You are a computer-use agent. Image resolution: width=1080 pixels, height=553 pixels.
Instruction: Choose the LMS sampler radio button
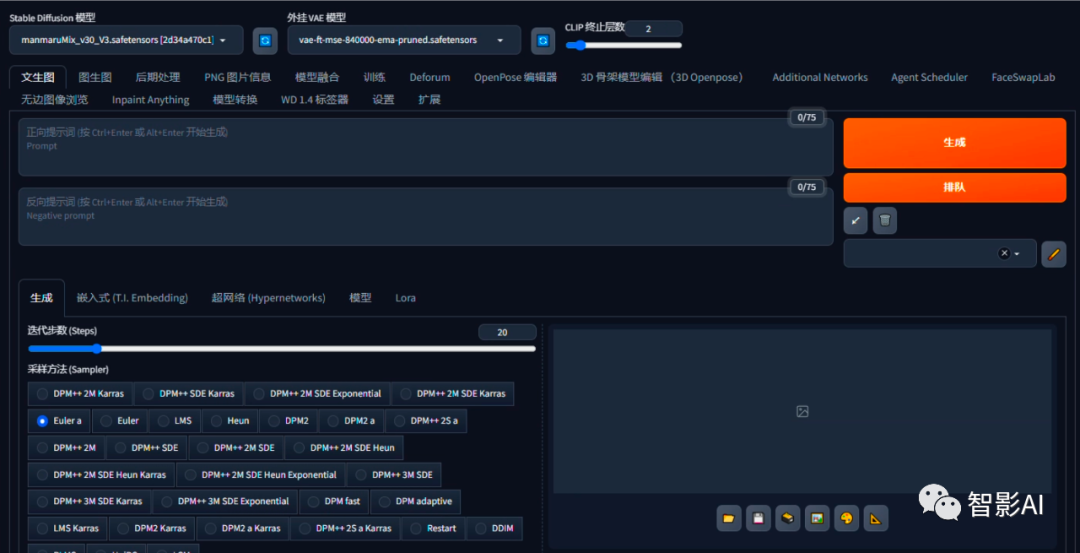point(175,421)
